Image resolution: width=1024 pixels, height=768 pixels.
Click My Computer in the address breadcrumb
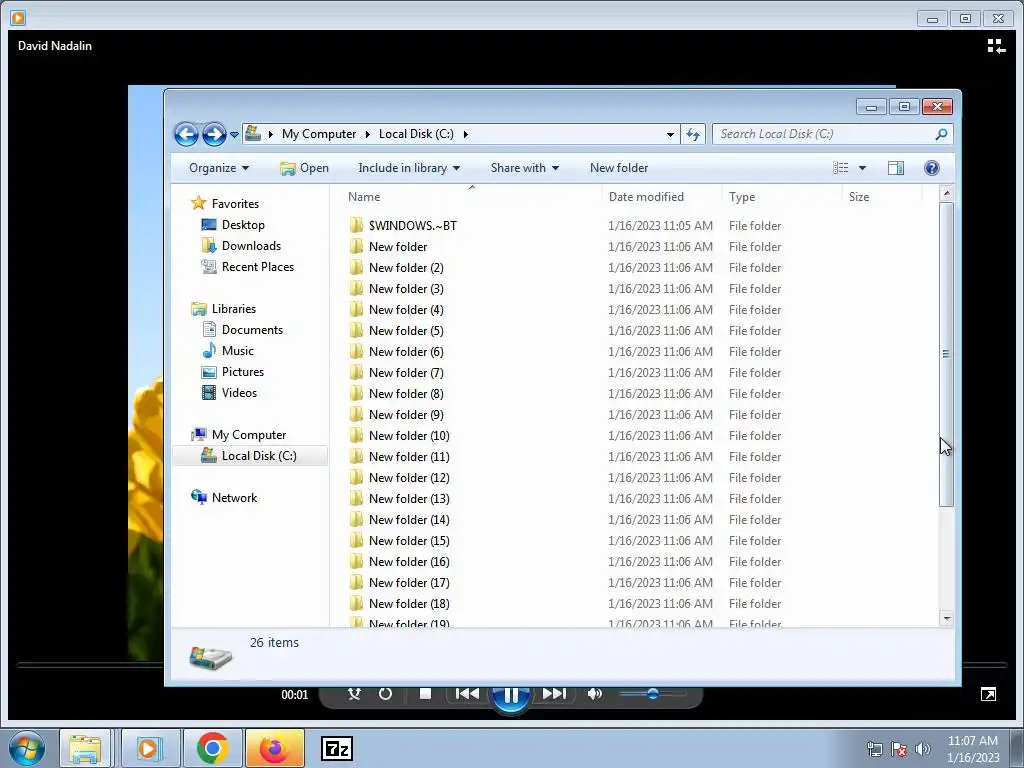point(319,134)
